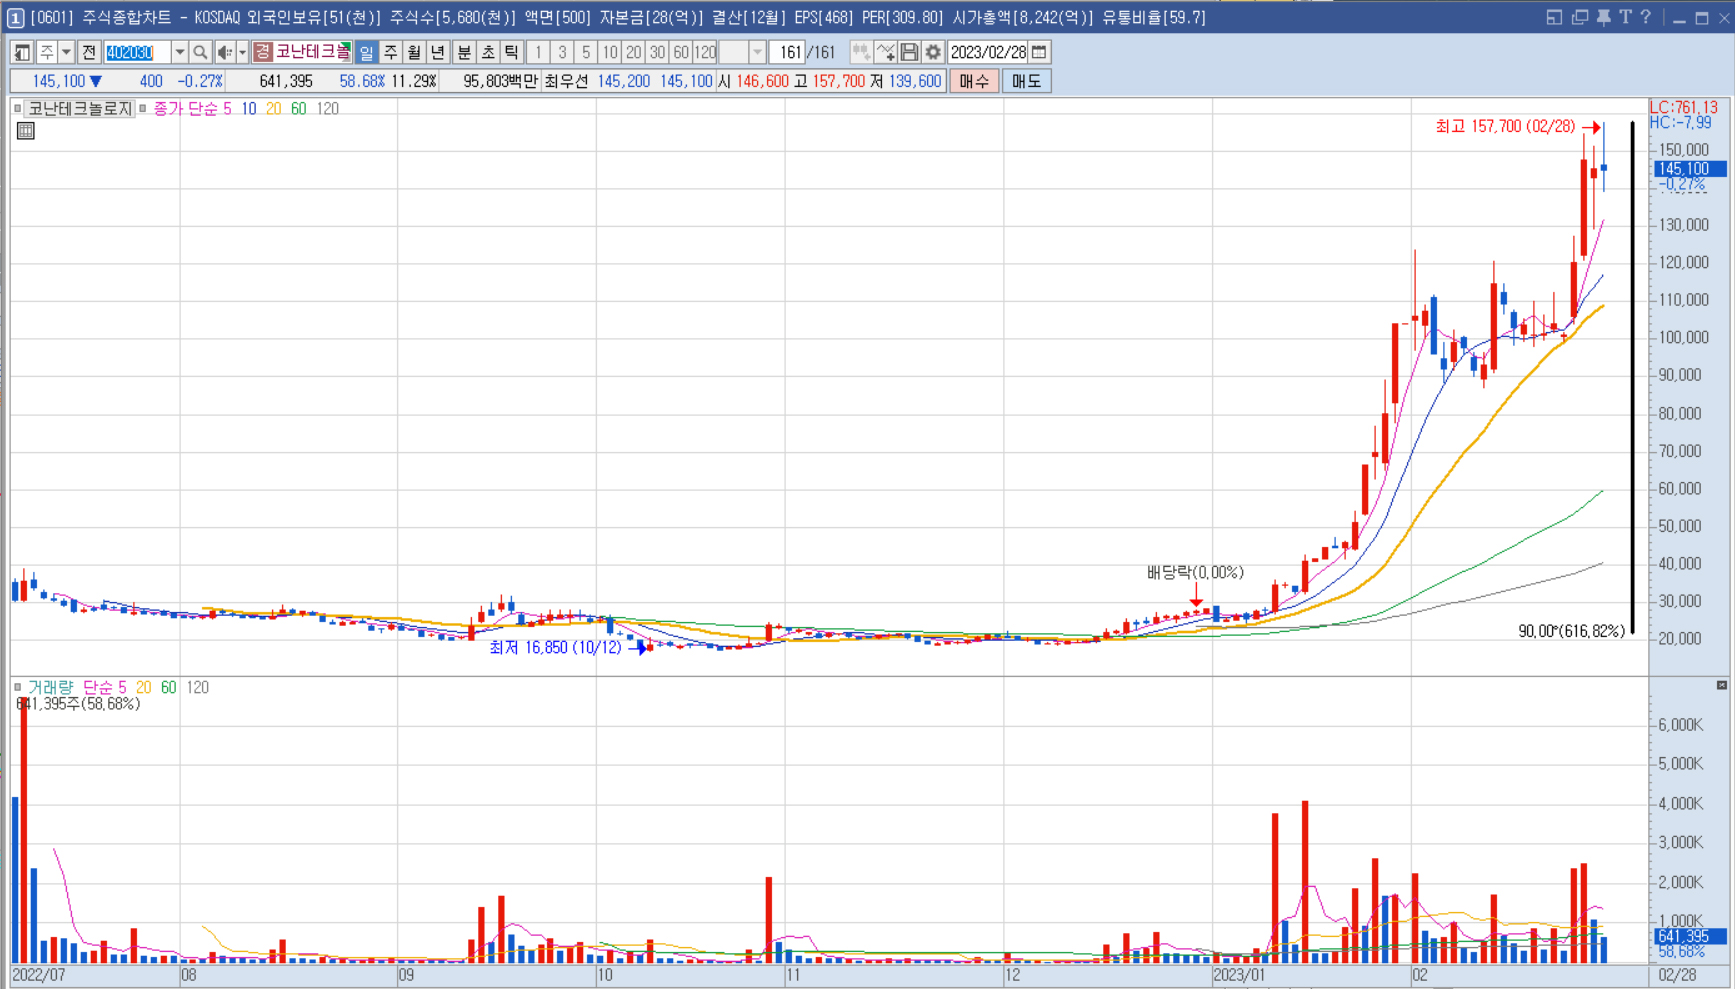
Task: Click the blue 10-day moving average label
Action: [x=248, y=108]
